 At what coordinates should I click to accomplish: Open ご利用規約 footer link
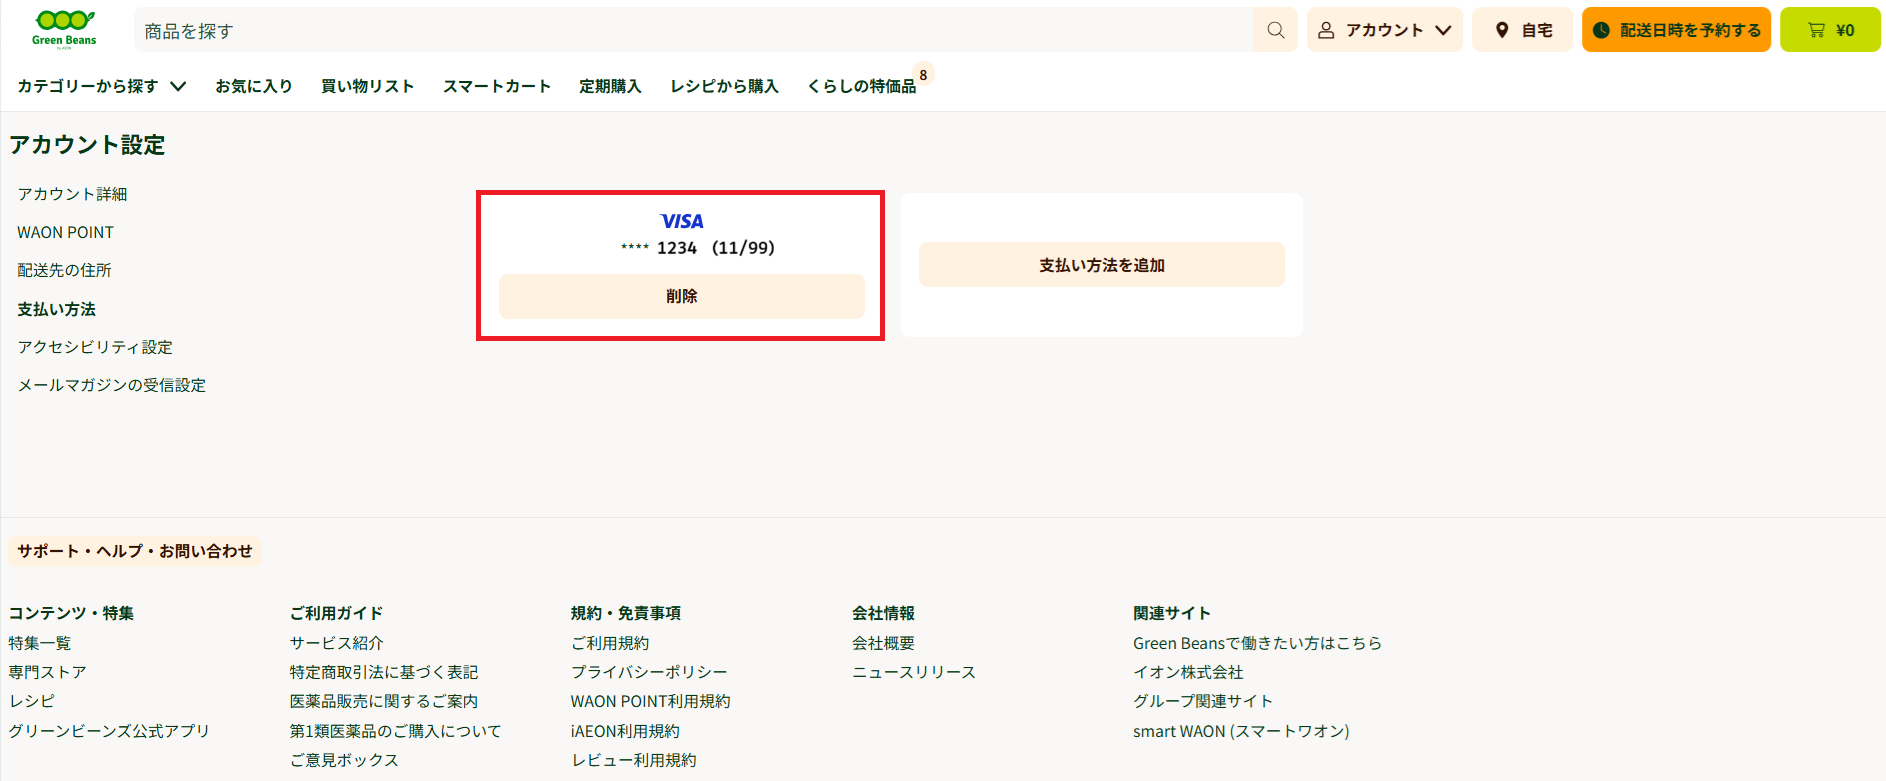click(x=610, y=643)
